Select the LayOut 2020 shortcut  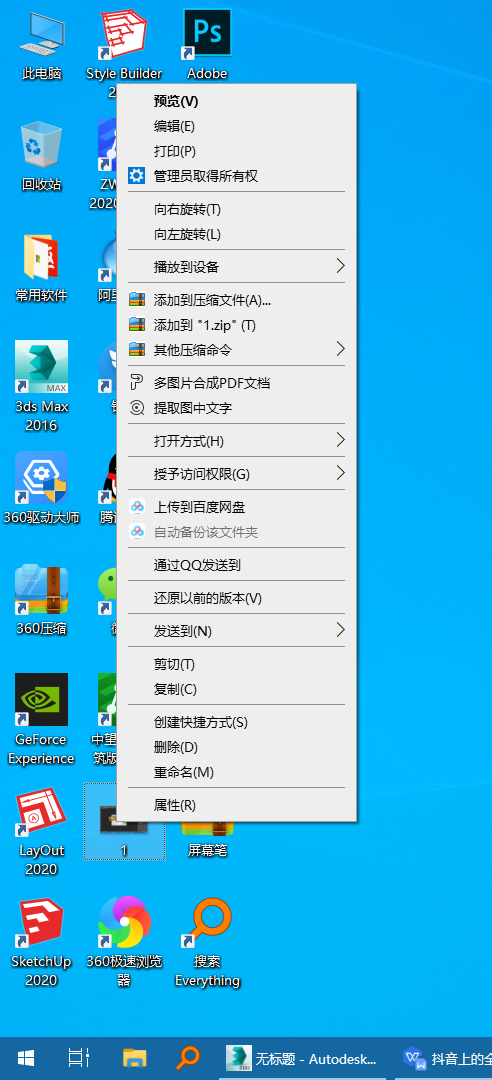coord(41,830)
